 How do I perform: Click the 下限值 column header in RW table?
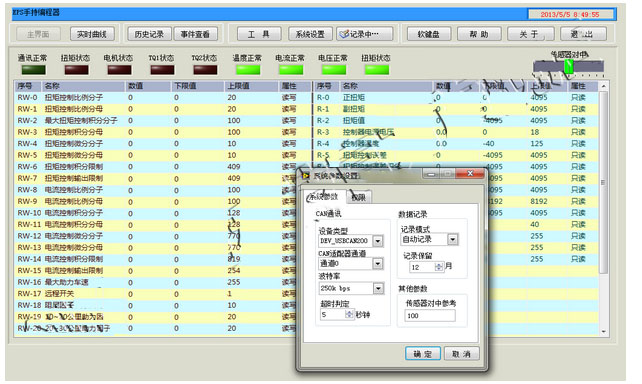pyautogui.click(x=198, y=86)
